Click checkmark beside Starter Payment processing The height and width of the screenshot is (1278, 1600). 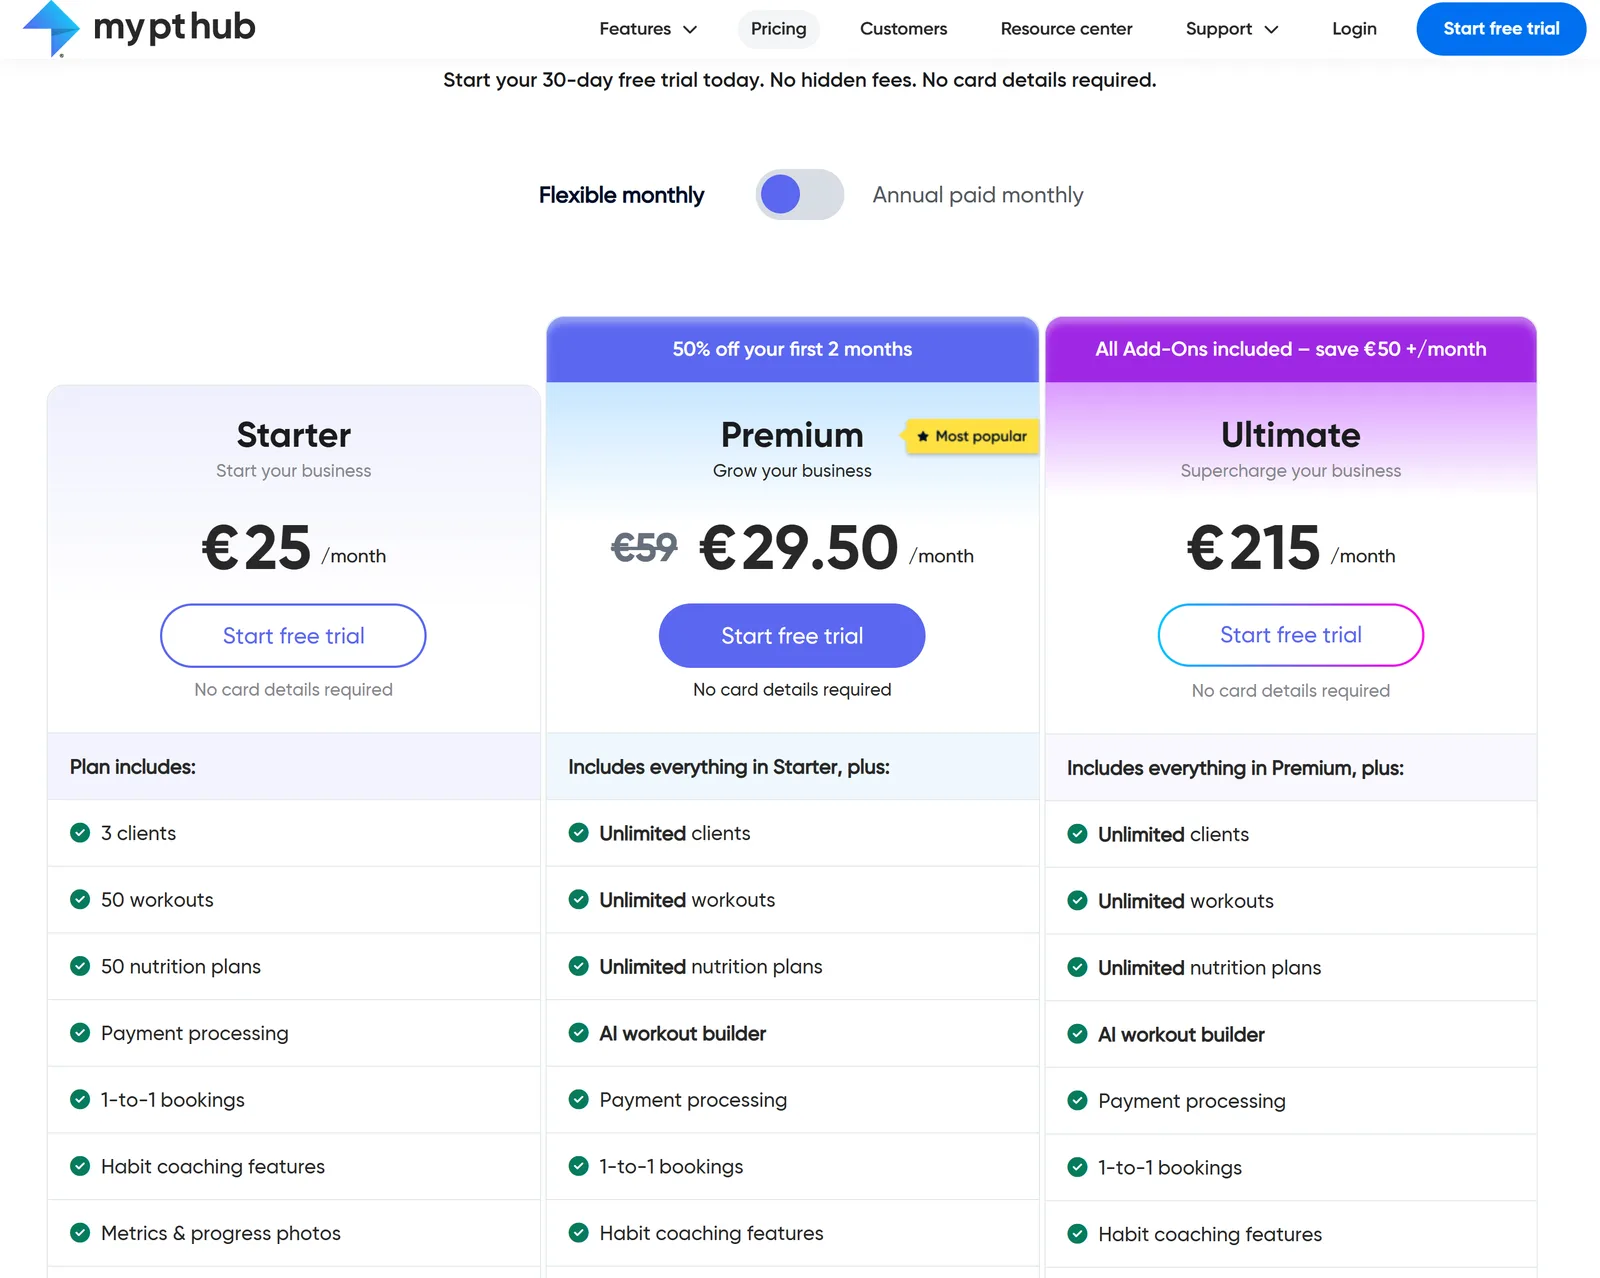tap(80, 1032)
